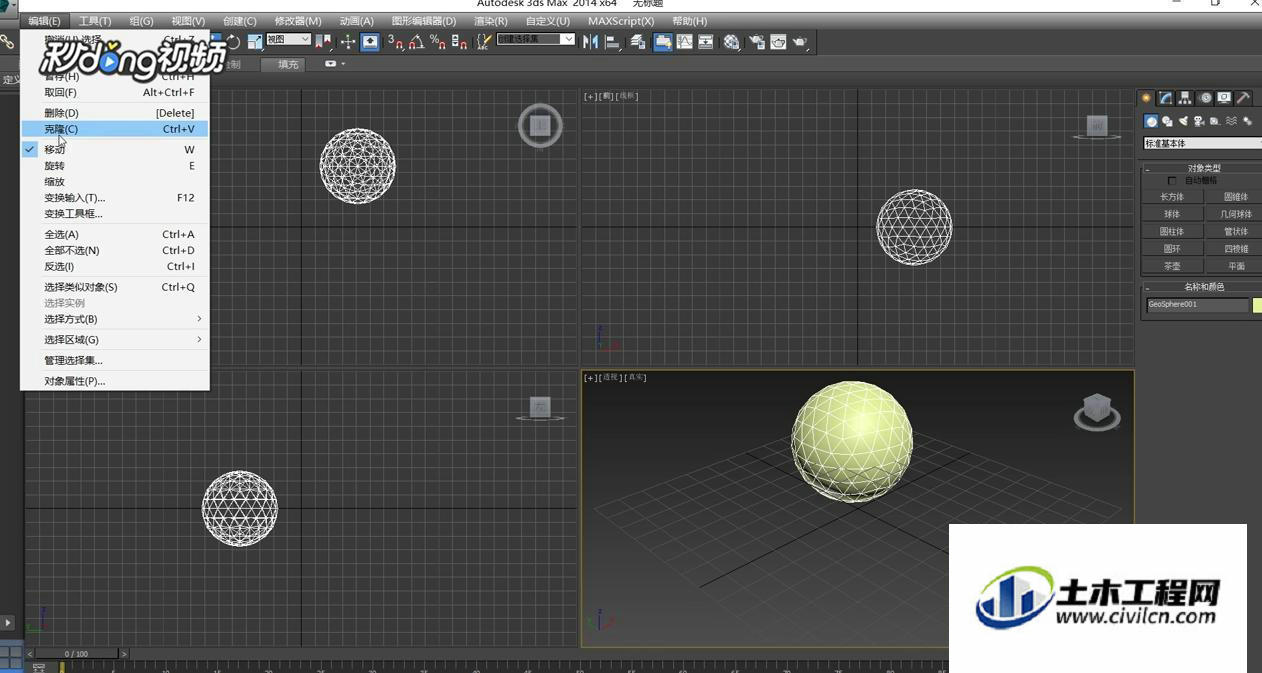Open the Rendering (渲染) menu
The width and height of the screenshot is (1262, 673).
(490, 21)
